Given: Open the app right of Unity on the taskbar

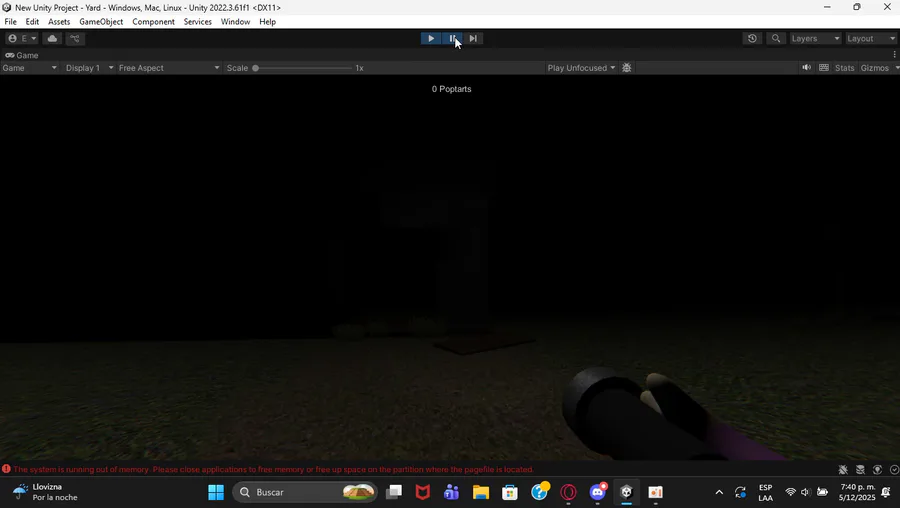Looking at the screenshot, I should 655,492.
